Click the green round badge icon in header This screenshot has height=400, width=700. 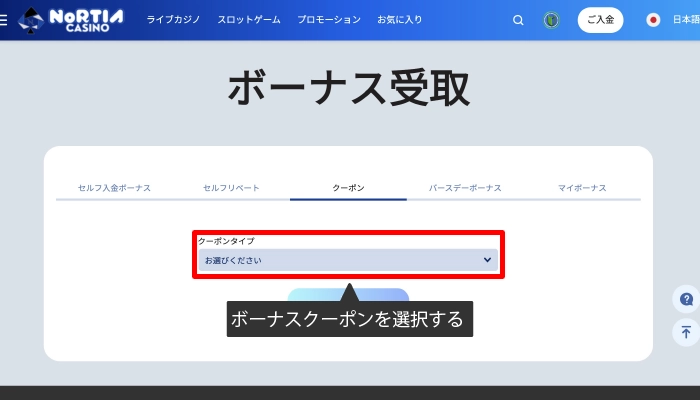551,20
